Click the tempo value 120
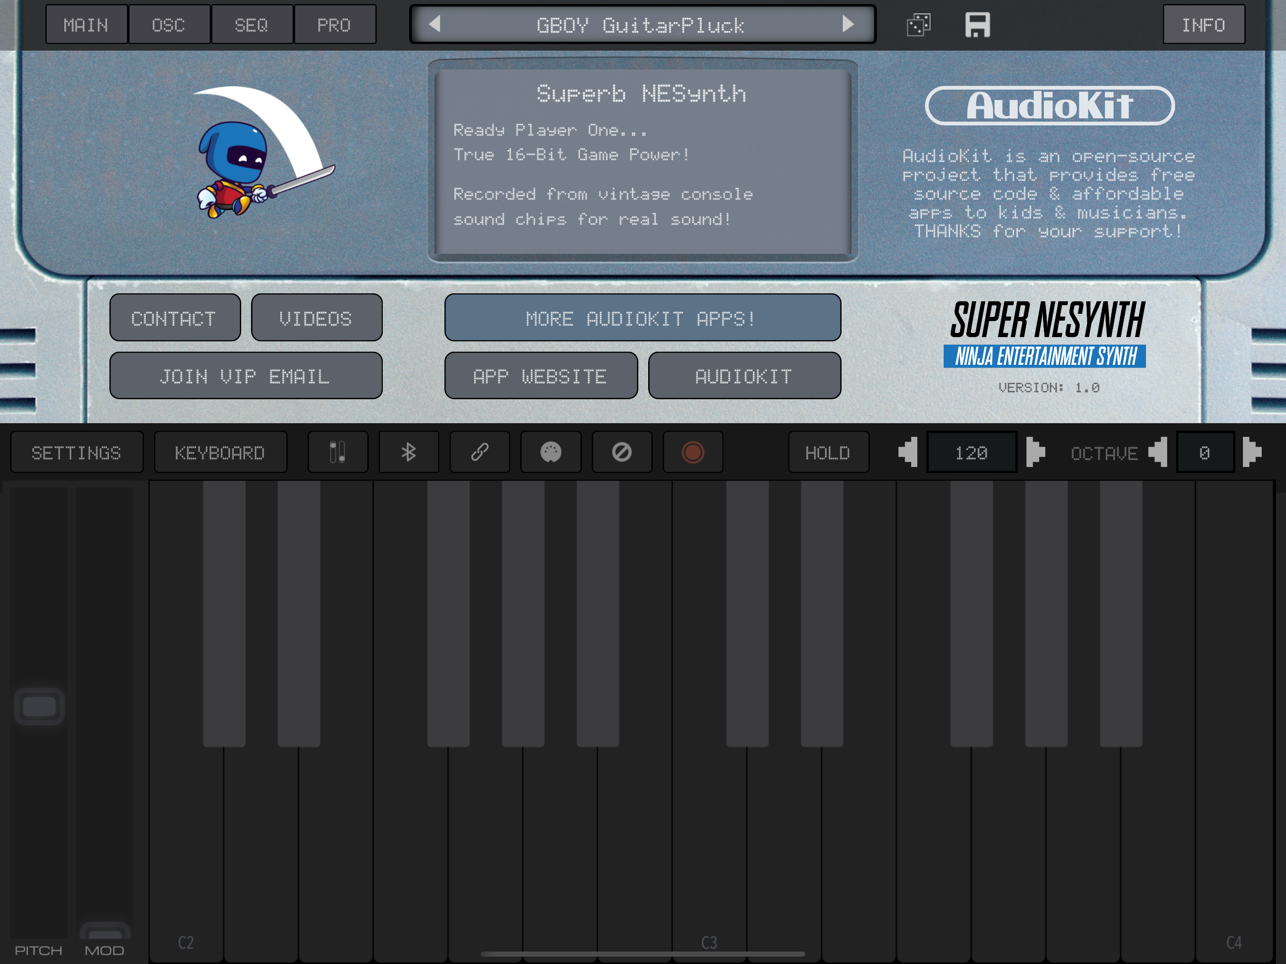Image resolution: width=1286 pixels, height=964 pixels. coord(972,453)
